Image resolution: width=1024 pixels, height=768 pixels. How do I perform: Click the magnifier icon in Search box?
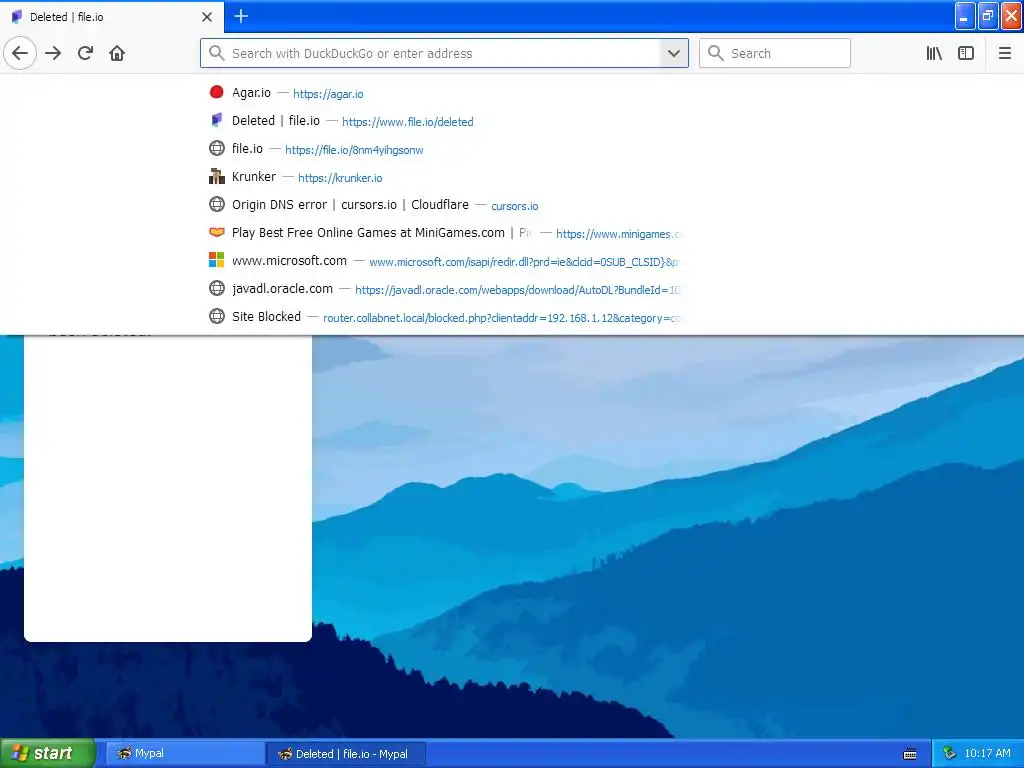(716, 53)
